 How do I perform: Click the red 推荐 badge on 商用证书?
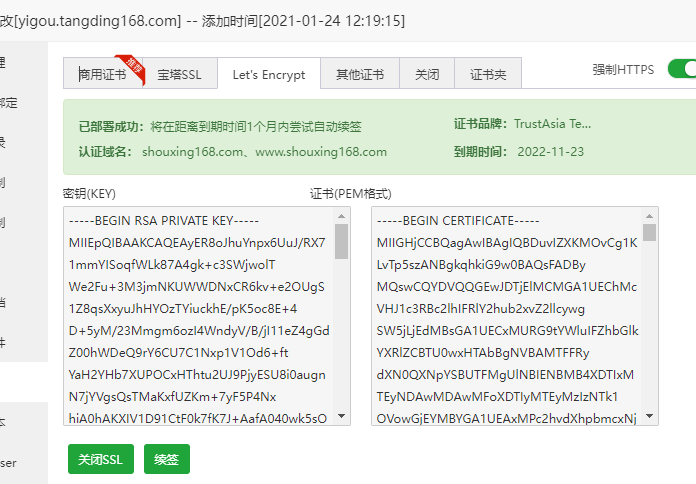click(129, 63)
